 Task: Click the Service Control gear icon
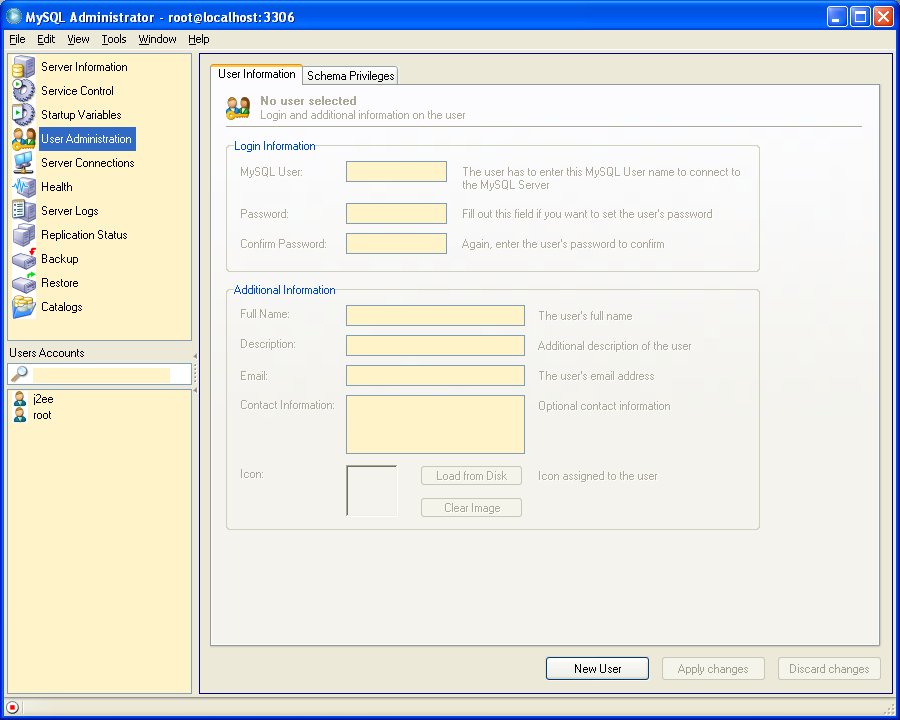click(24, 91)
